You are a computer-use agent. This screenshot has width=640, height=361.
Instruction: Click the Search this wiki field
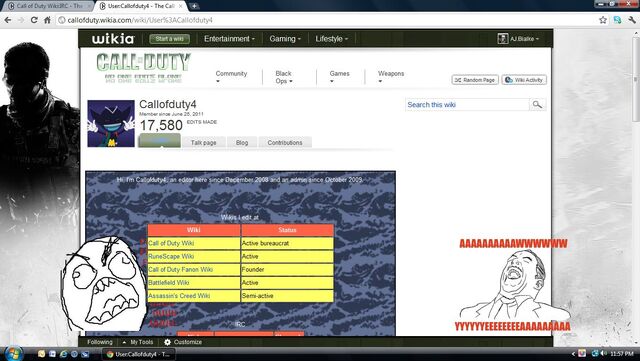[467, 105]
